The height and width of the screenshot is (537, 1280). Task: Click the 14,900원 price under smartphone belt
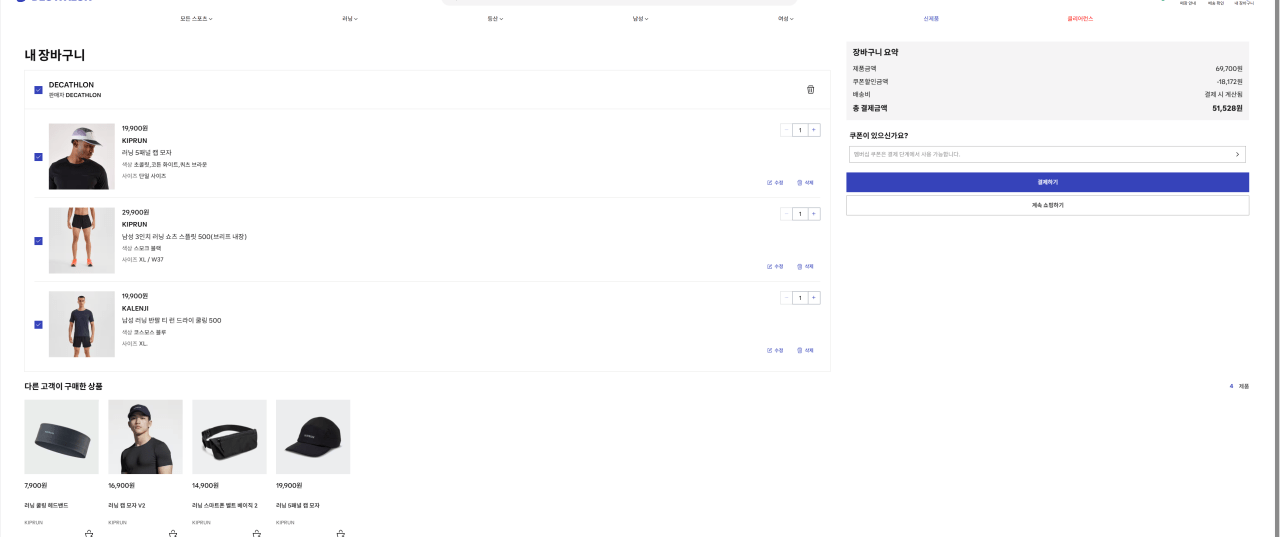tap(205, 485)
